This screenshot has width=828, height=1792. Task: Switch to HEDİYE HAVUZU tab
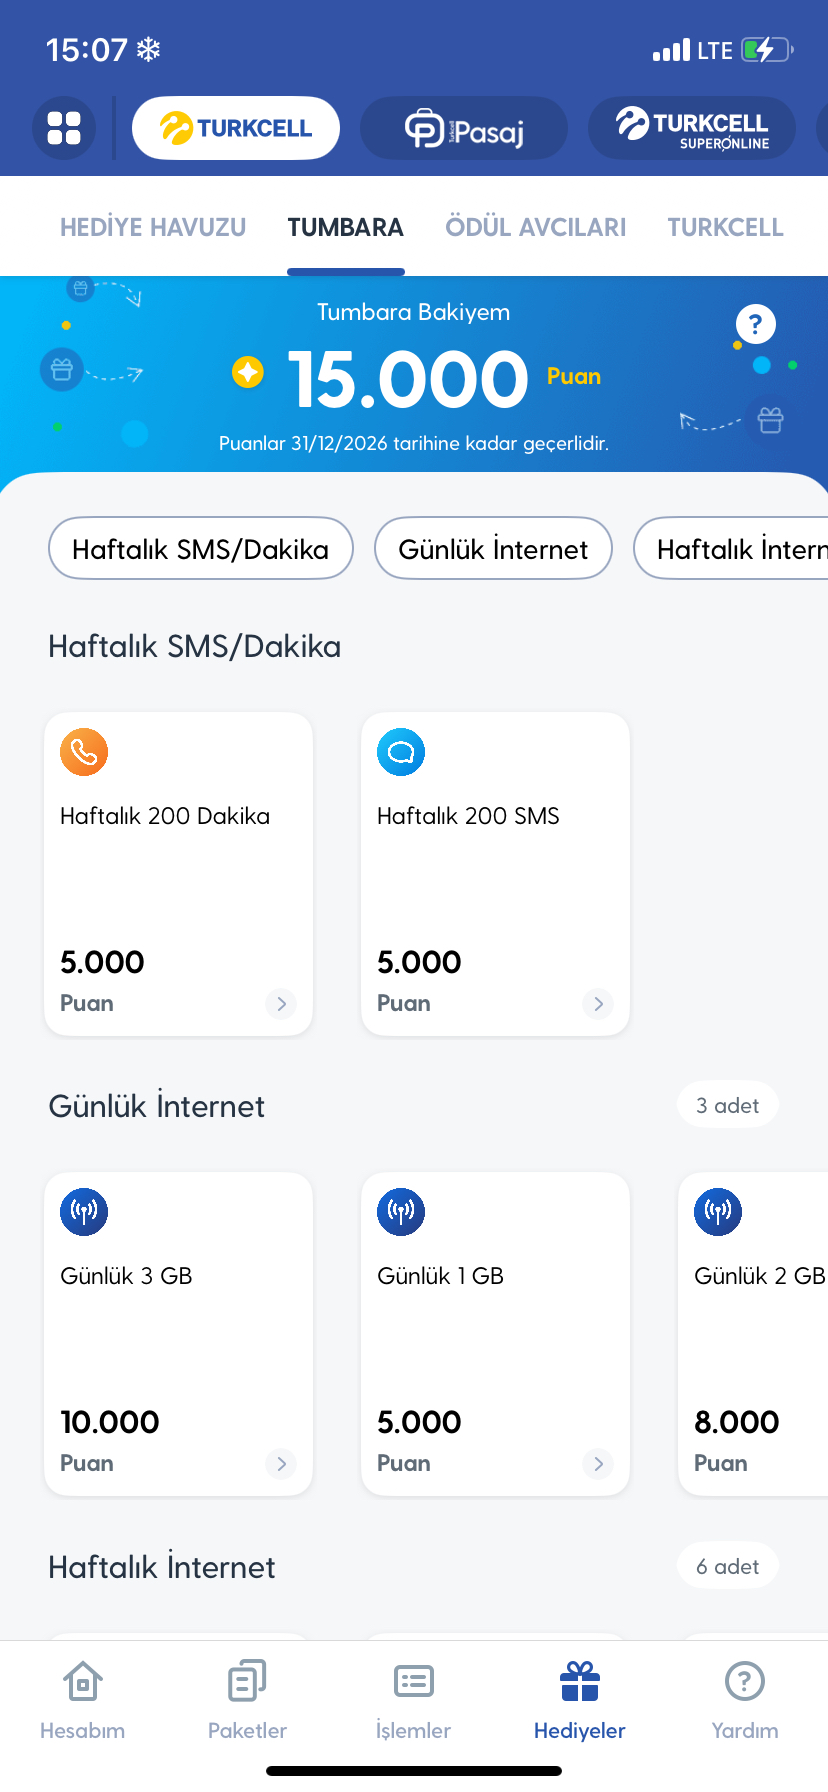coord(153,227)
